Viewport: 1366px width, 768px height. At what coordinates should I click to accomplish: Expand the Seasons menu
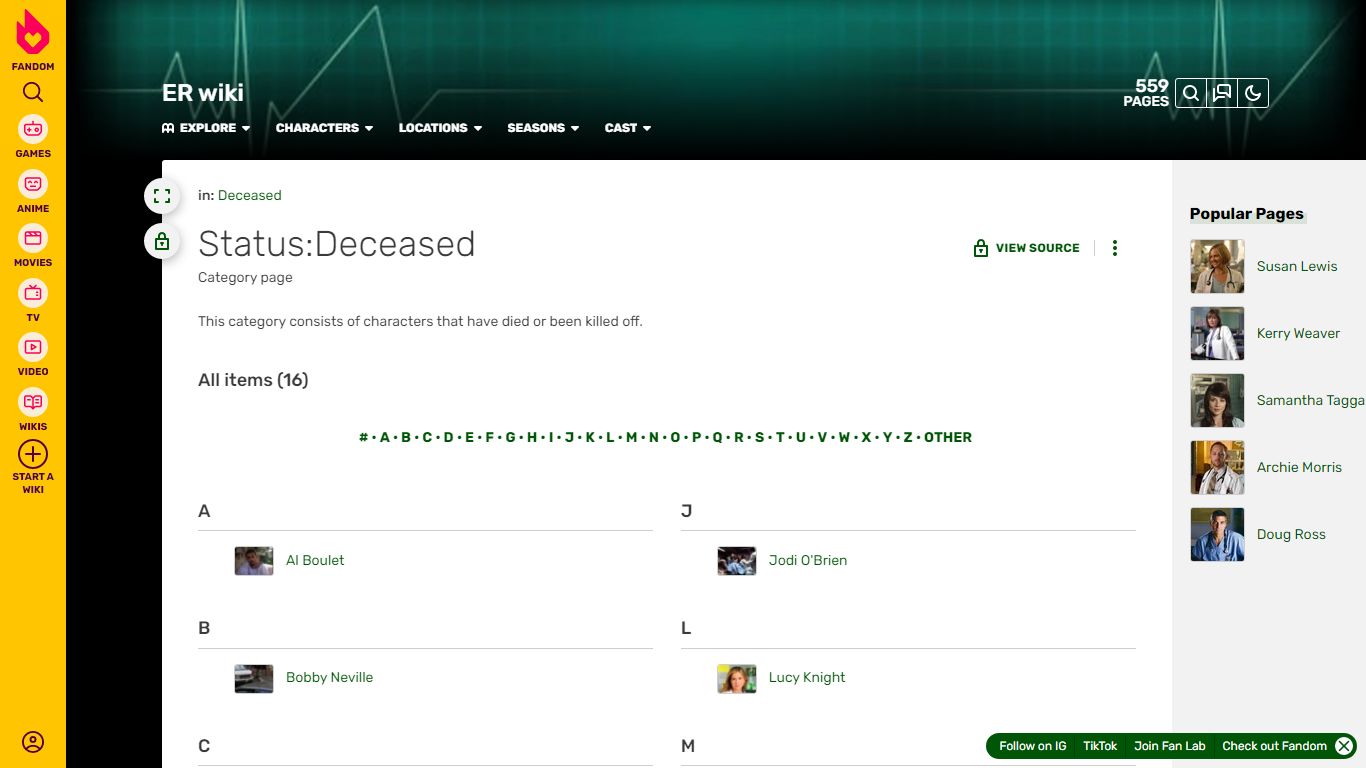pos(543,128)
